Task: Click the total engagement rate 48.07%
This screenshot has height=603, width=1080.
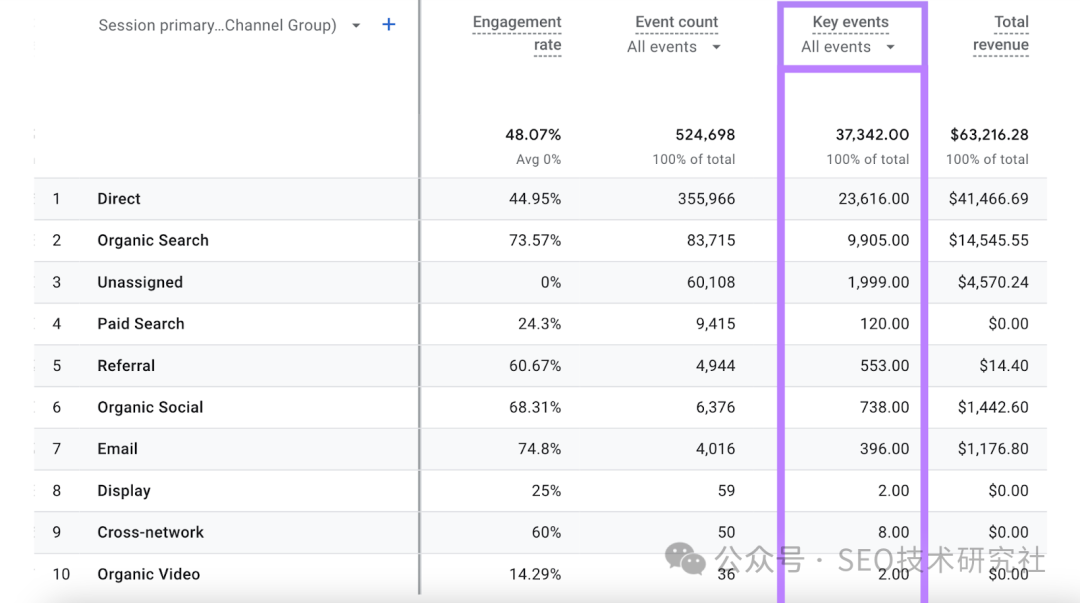Action: coord(533,134)
